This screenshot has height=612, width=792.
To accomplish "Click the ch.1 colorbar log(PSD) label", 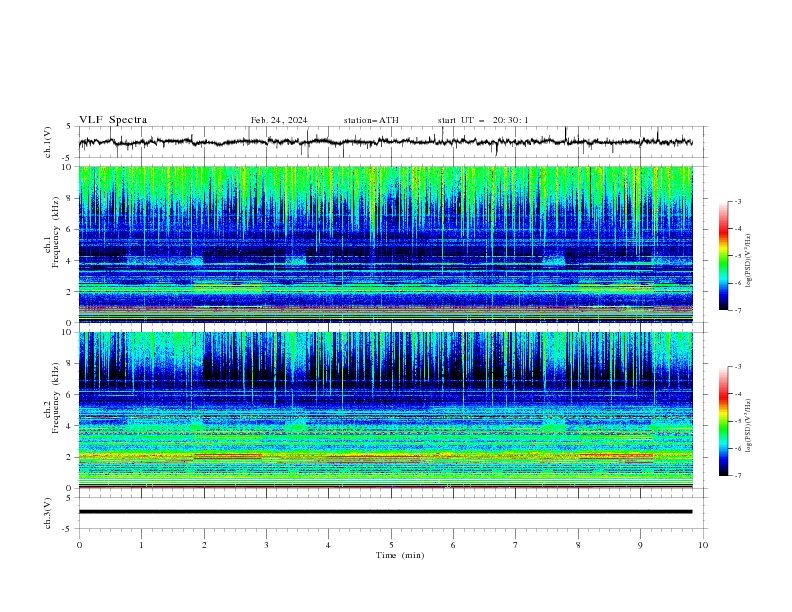I will (x=748, y=261).
